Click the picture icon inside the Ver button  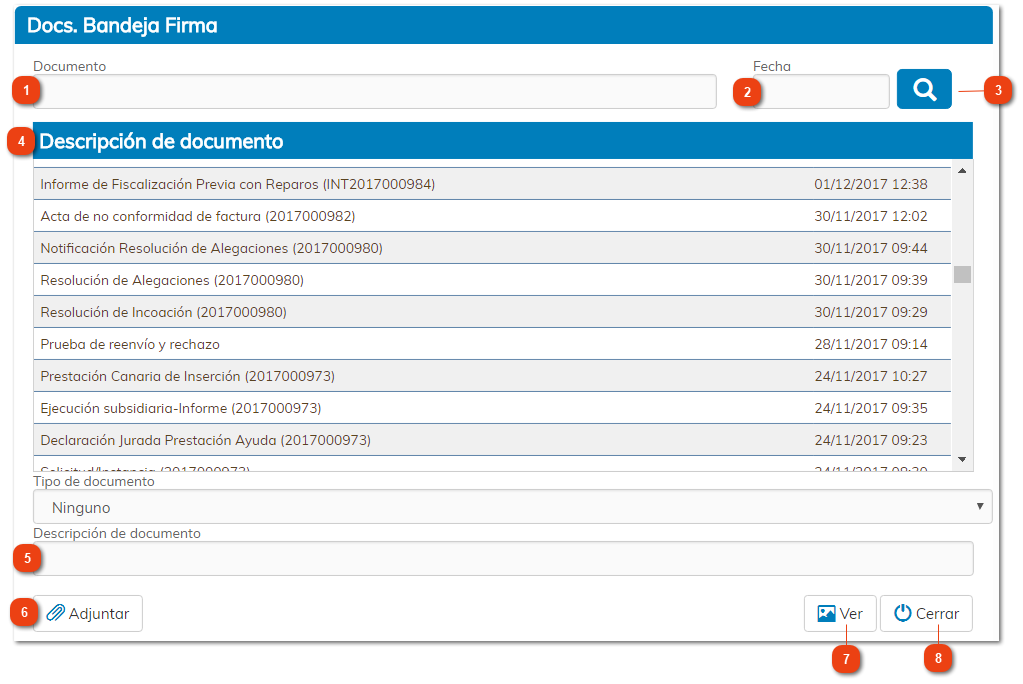827,613
